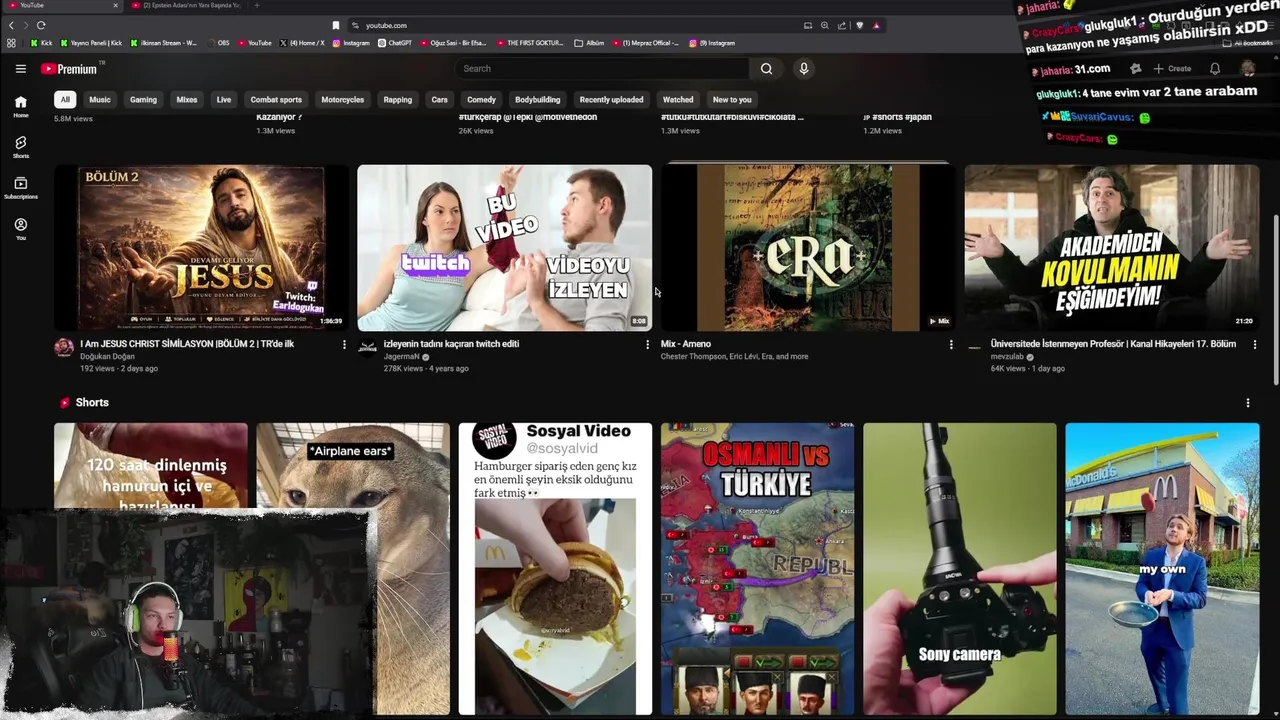Open Shorts in the left sidebar

20,148
